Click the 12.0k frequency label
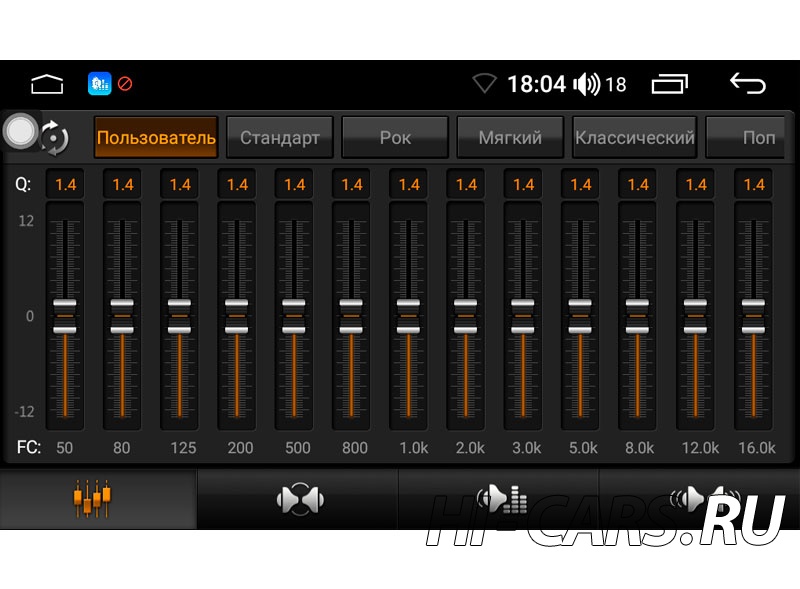This screenshot has width=800, height=589. pyautogui.click(x=700, y=448)
